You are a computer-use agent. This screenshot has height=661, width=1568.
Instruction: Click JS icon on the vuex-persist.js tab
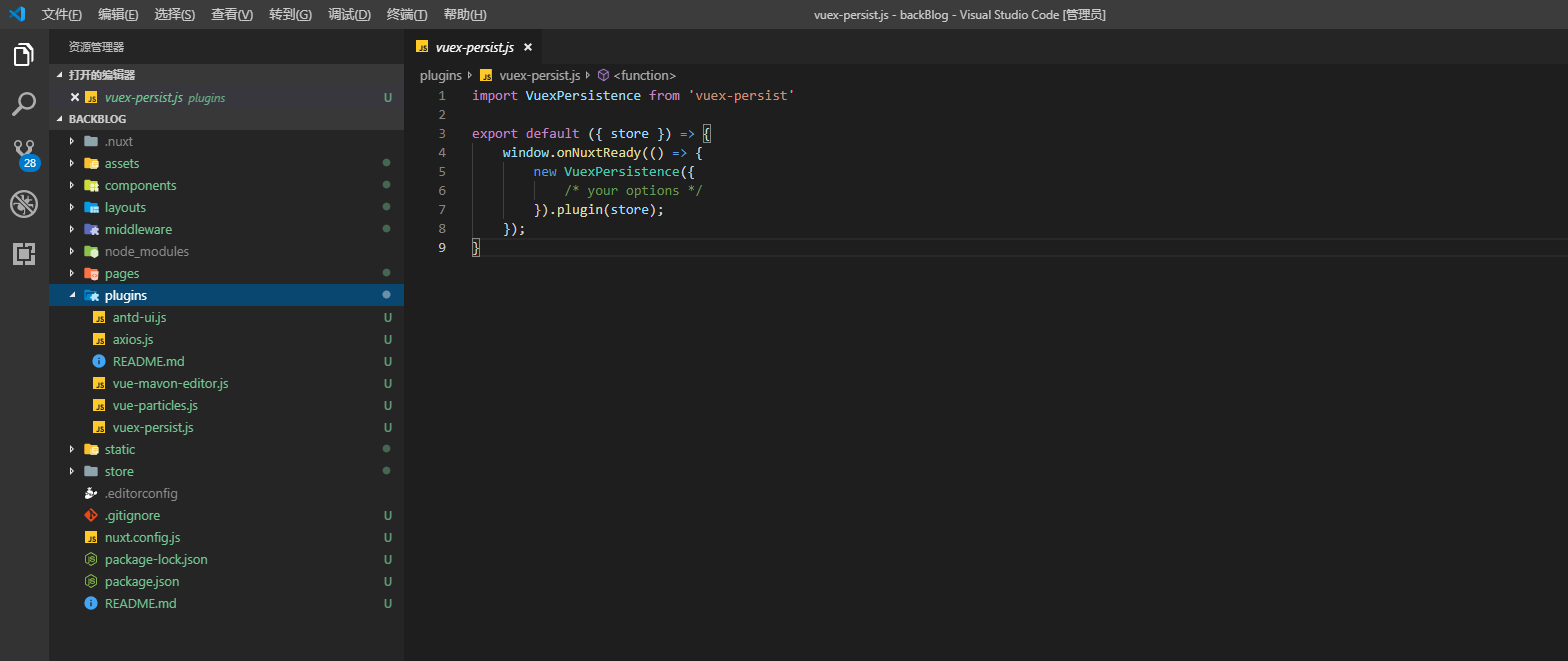(422, 47)
